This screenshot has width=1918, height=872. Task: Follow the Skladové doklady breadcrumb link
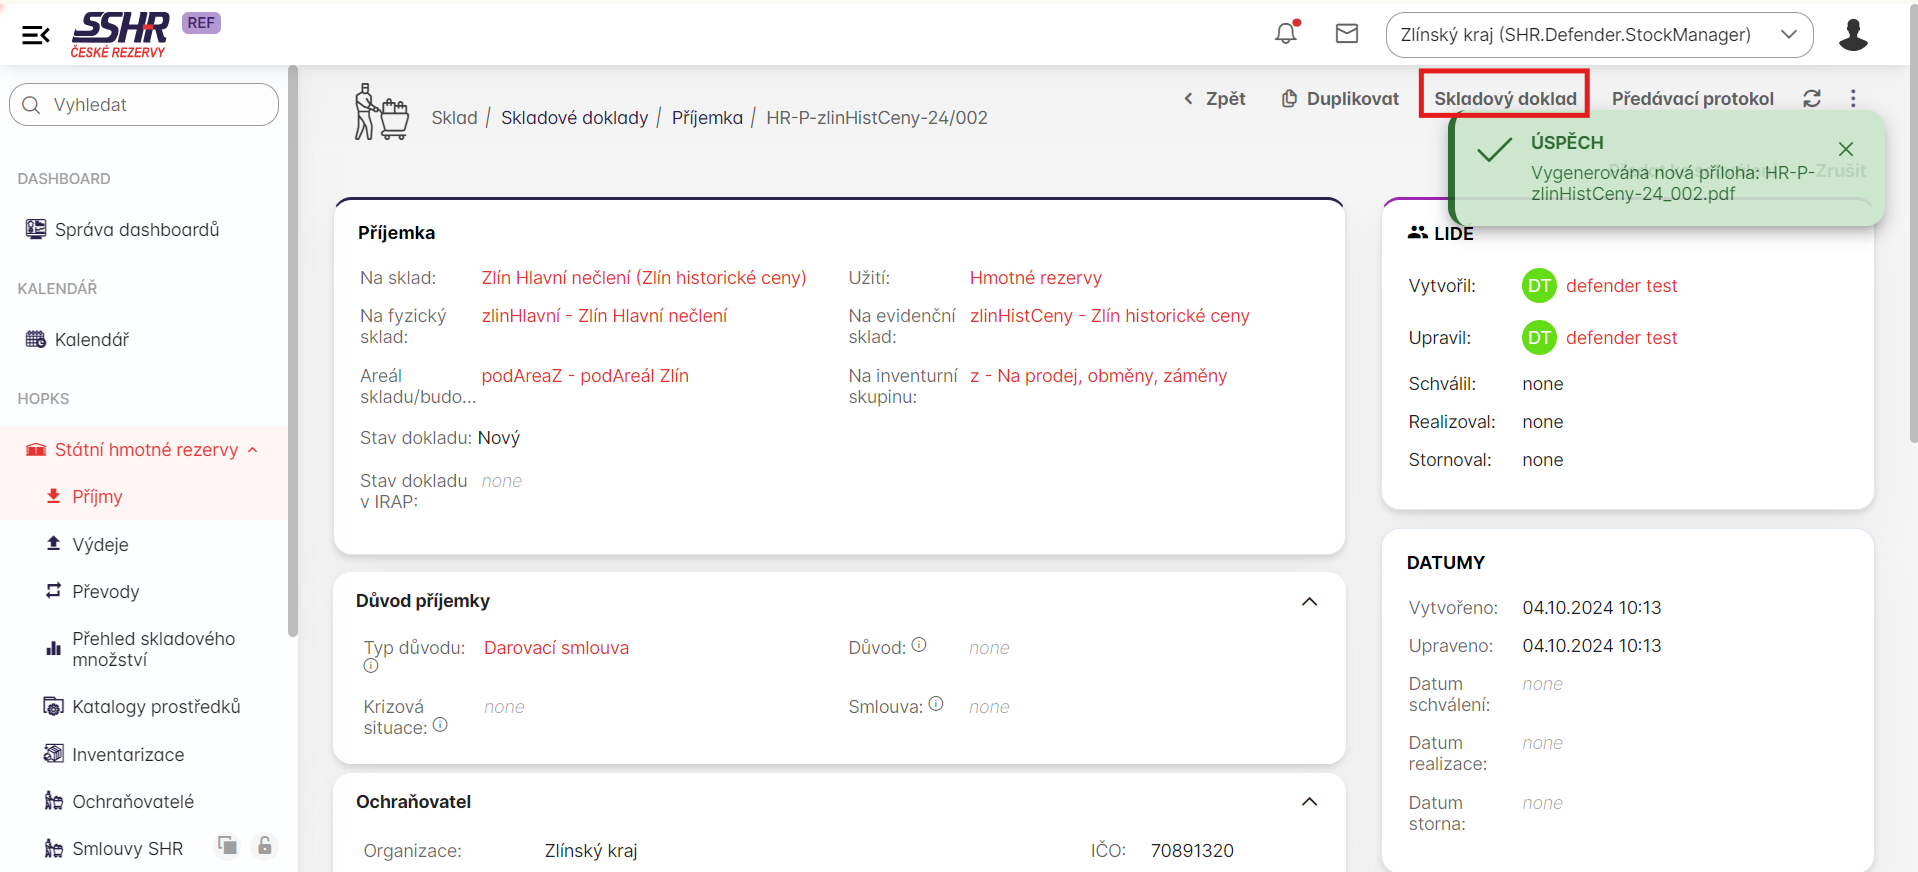point(574,118)
